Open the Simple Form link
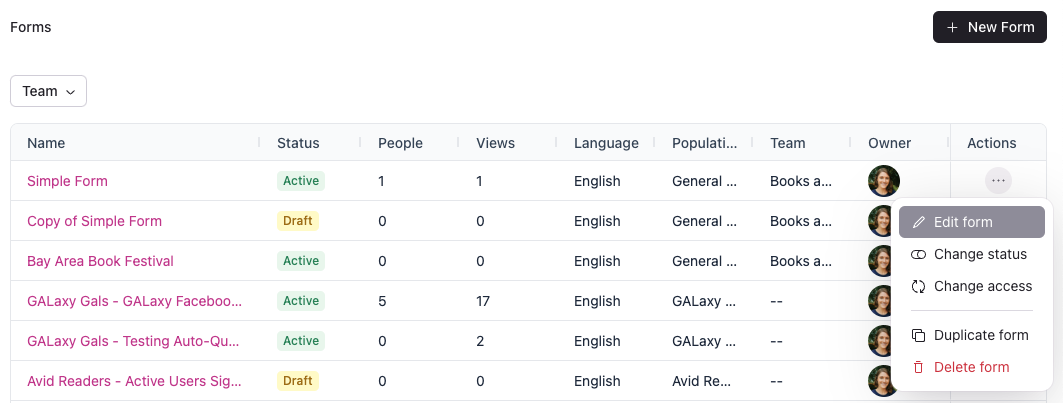The image size is (1063, 403). (x=67, y=181)
